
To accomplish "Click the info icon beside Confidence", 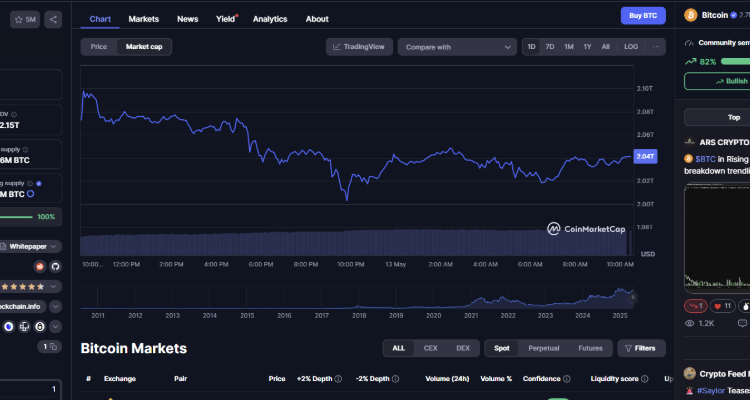I will click(567, 379).
